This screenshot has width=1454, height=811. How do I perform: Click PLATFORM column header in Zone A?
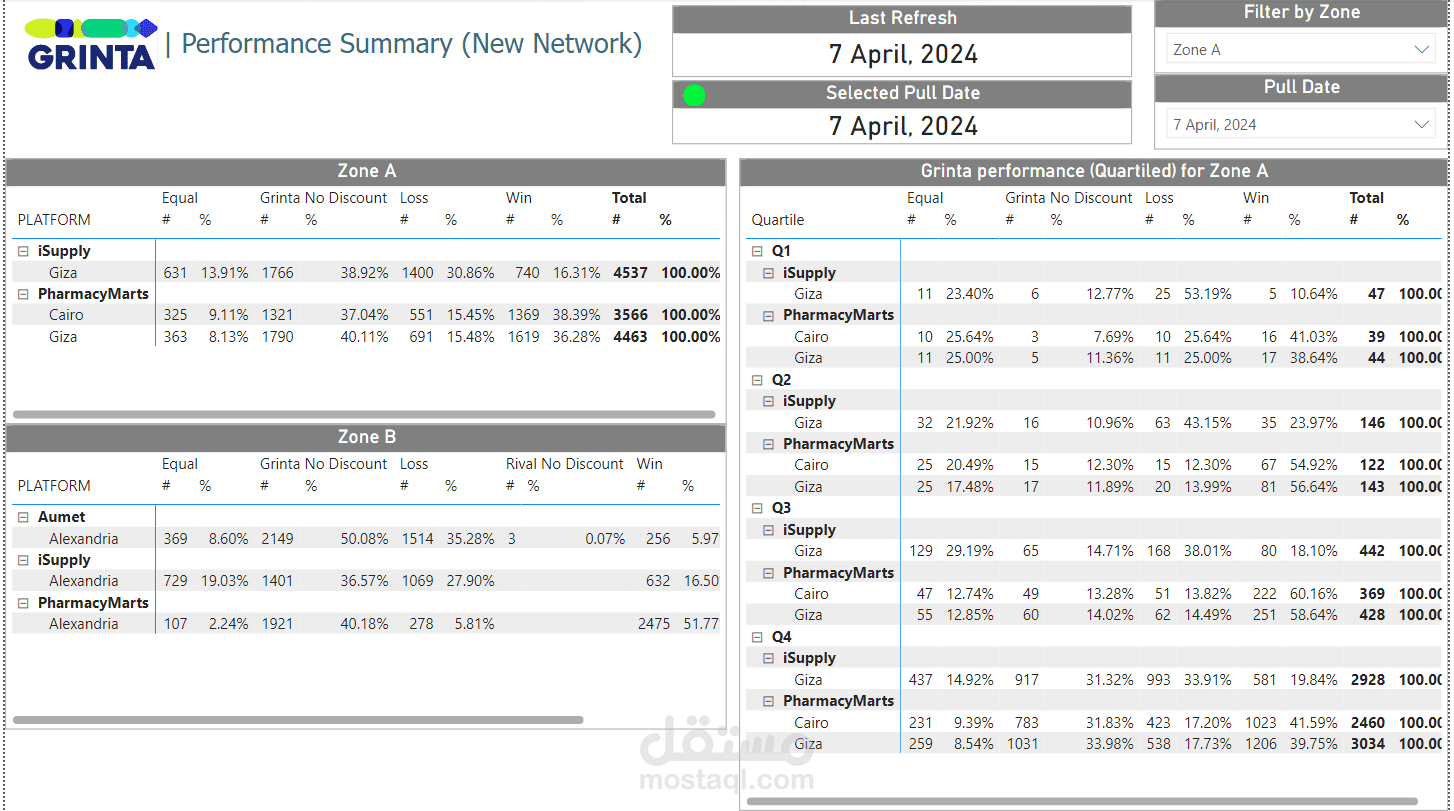click(54, 220)
